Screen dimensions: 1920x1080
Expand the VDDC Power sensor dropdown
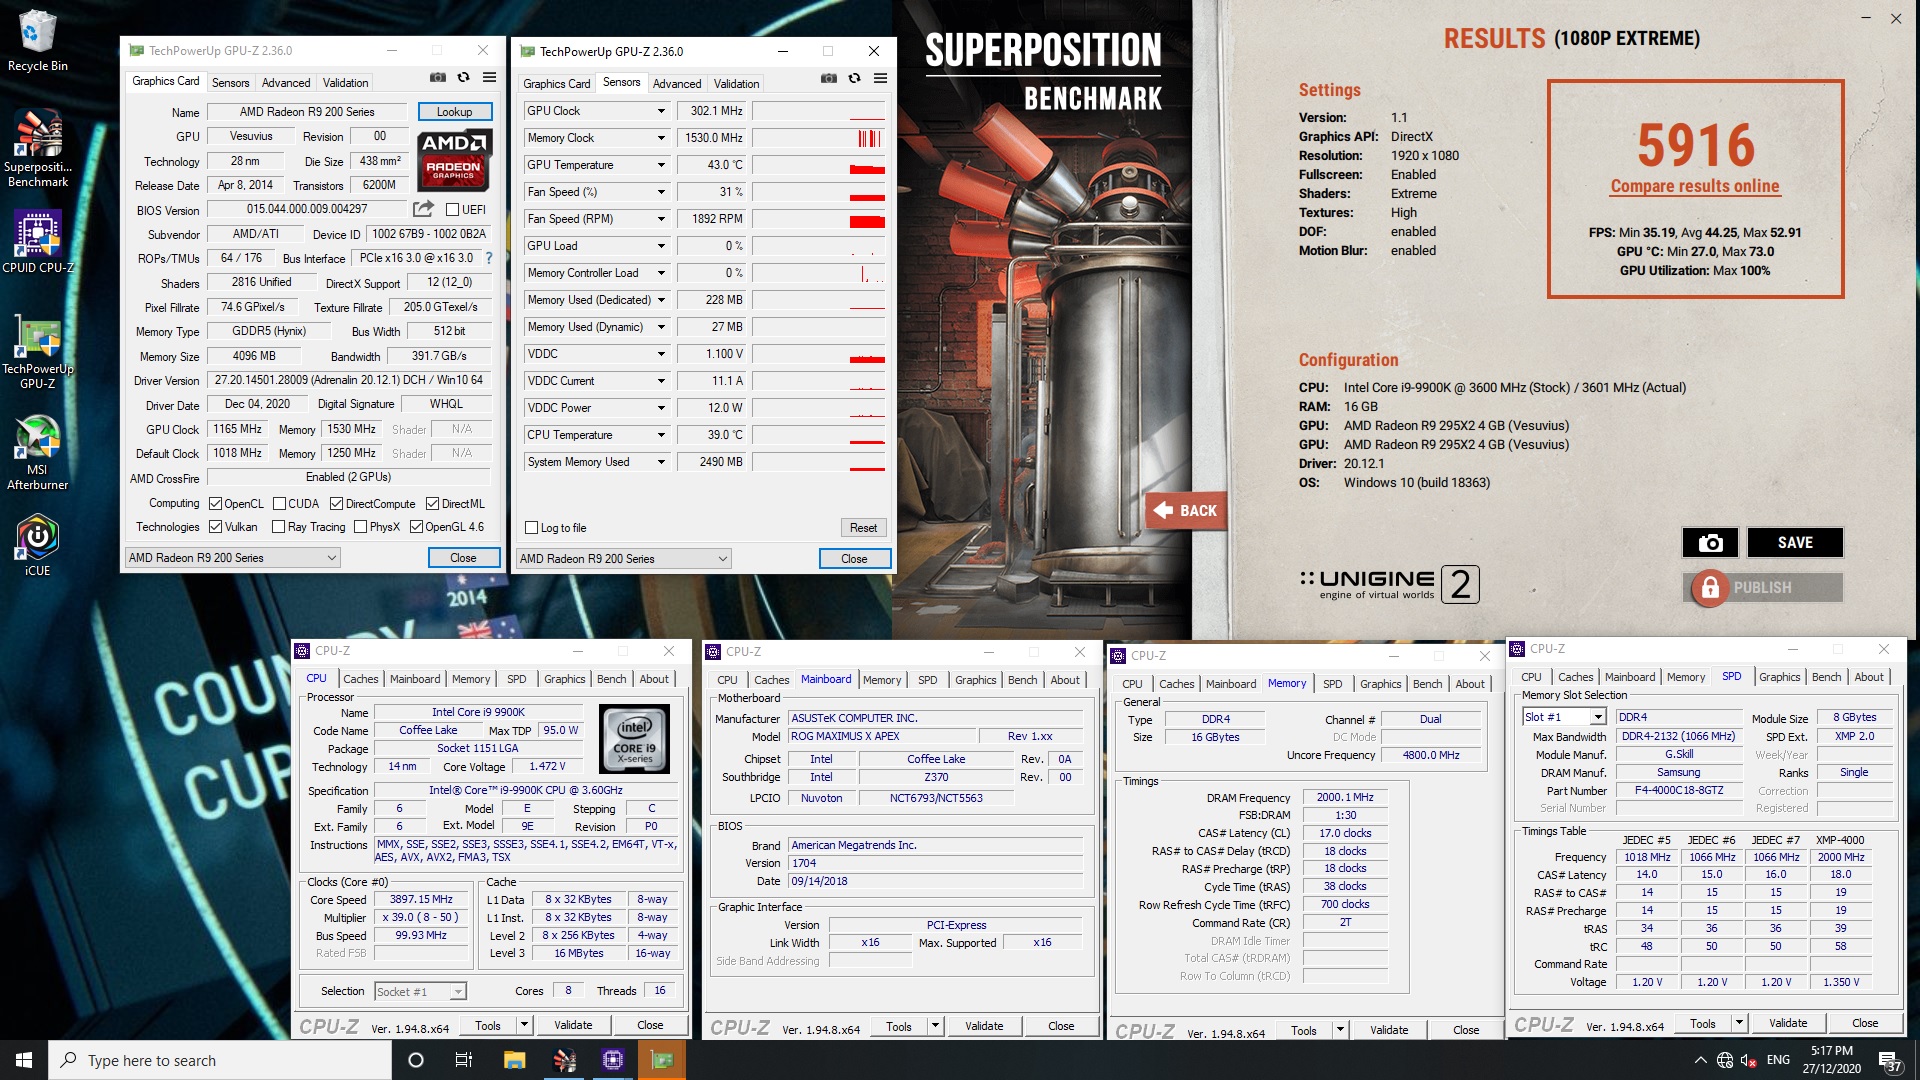point(661,408)
